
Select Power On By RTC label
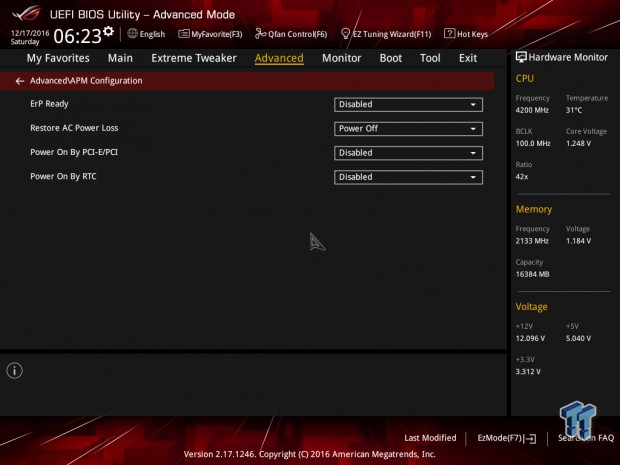[63, 176]
